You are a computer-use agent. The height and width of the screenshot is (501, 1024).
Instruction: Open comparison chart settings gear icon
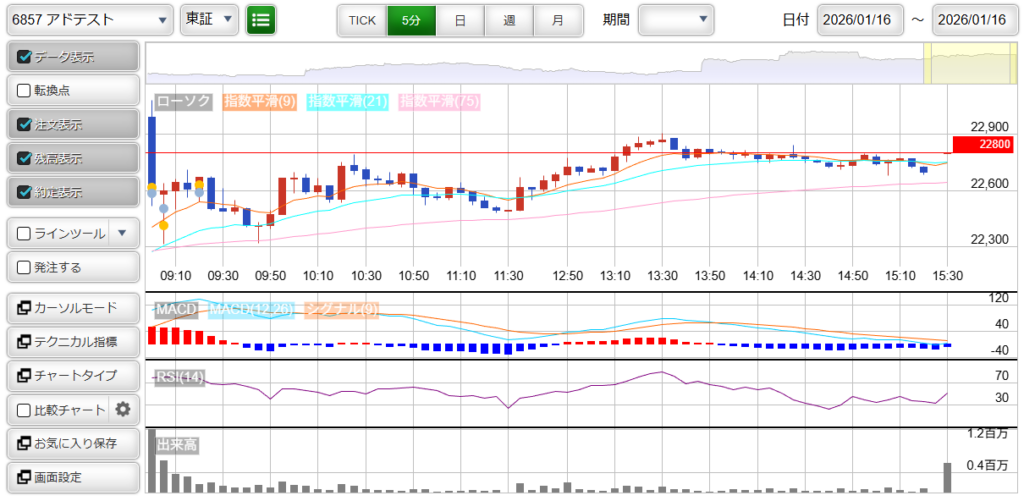click(x=123, y=409)
